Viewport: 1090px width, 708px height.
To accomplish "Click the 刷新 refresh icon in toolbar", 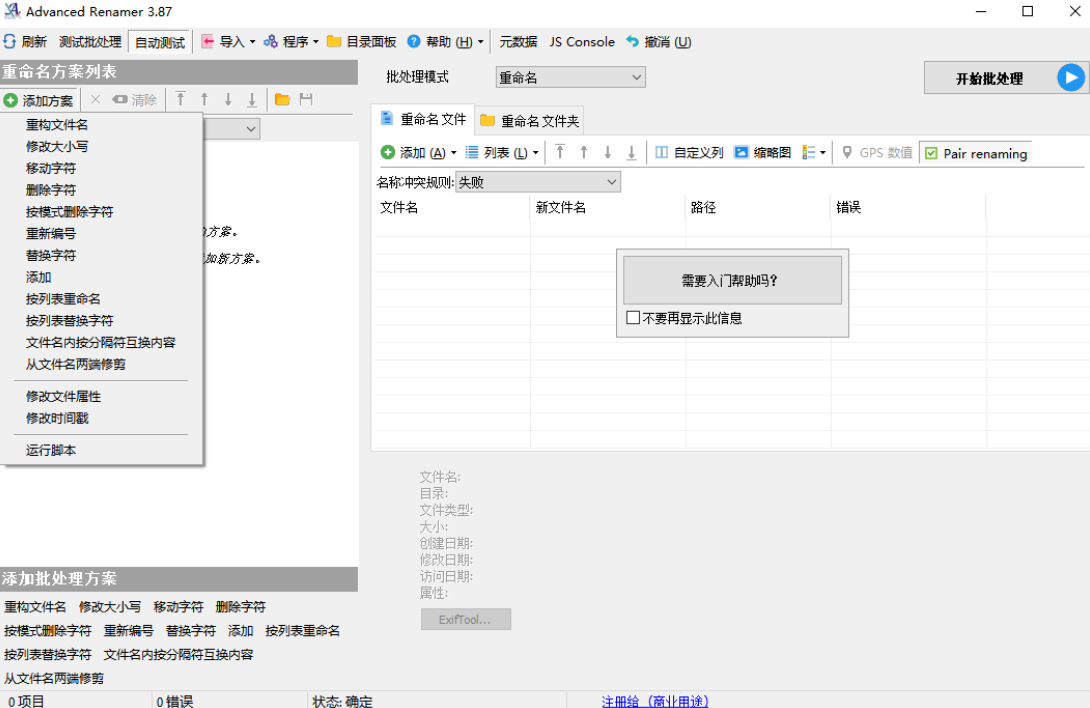I will pos(9,42).
